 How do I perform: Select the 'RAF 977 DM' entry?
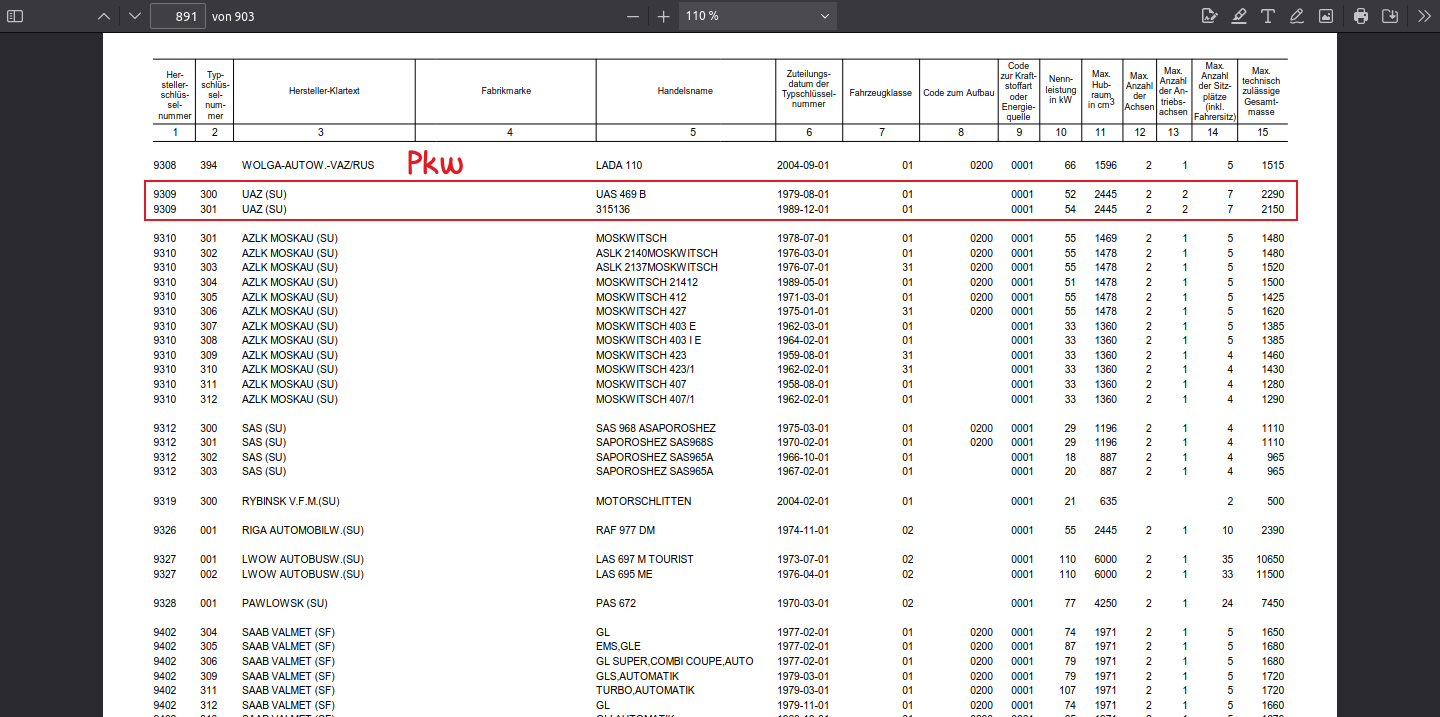[x=625, y=530]
